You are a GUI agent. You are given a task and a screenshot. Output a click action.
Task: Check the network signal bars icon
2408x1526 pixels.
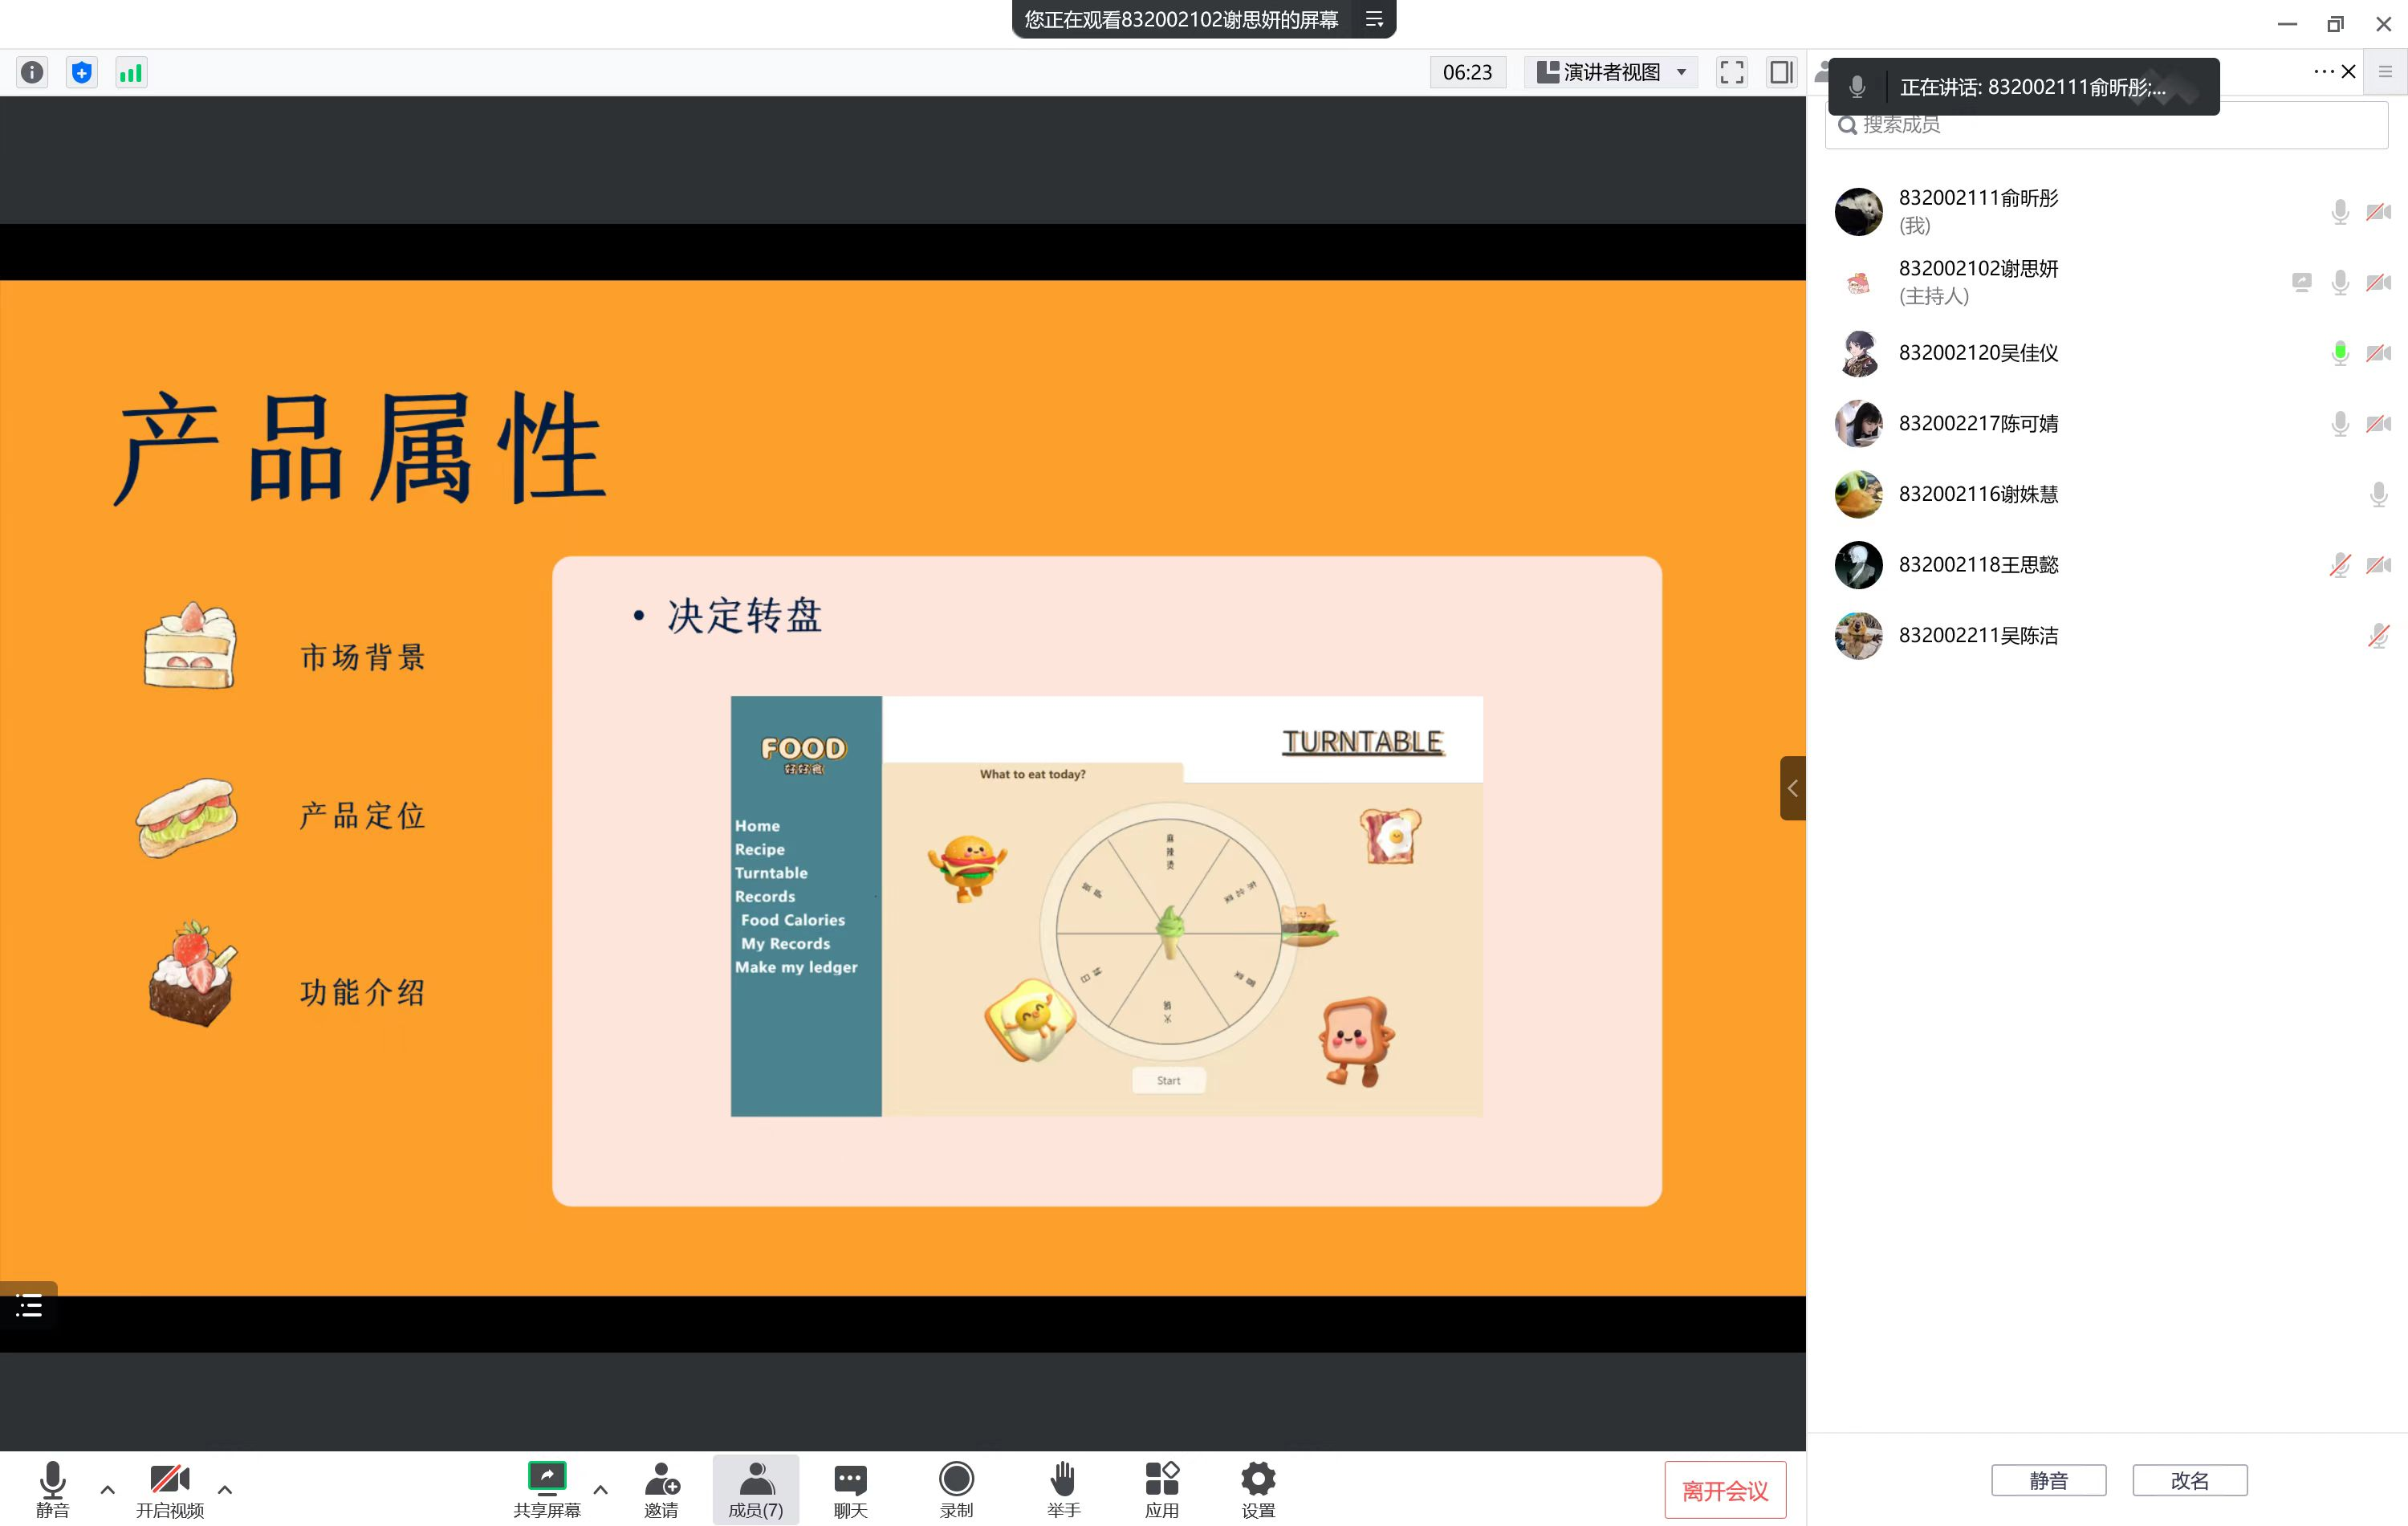tap(131, 72)
